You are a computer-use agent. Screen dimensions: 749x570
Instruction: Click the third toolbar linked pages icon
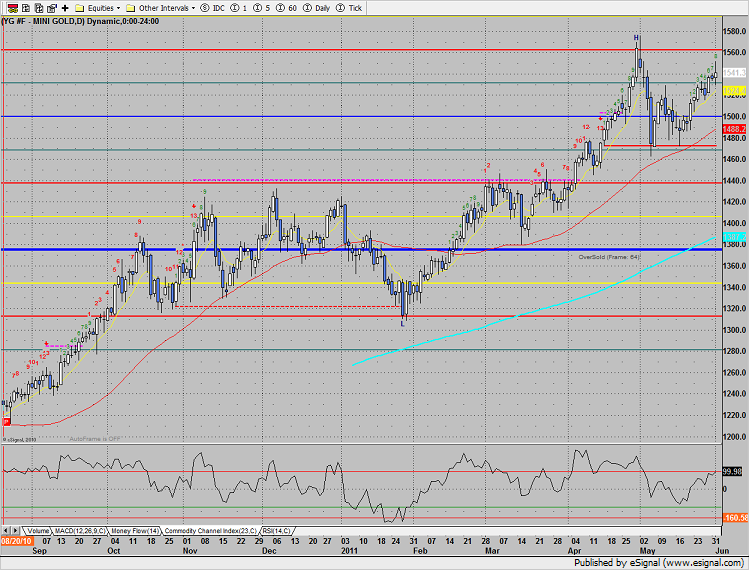point(39,8)
